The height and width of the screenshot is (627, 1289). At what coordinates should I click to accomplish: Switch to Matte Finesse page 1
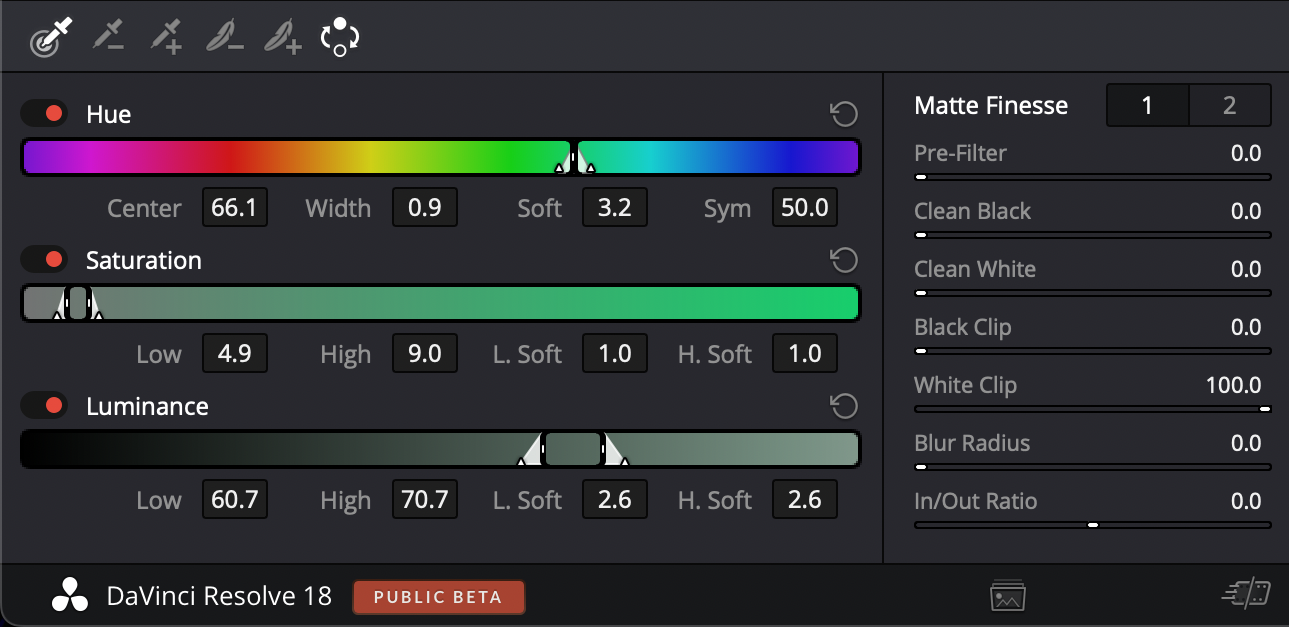pyautogui.click(x=1147, y=105)
